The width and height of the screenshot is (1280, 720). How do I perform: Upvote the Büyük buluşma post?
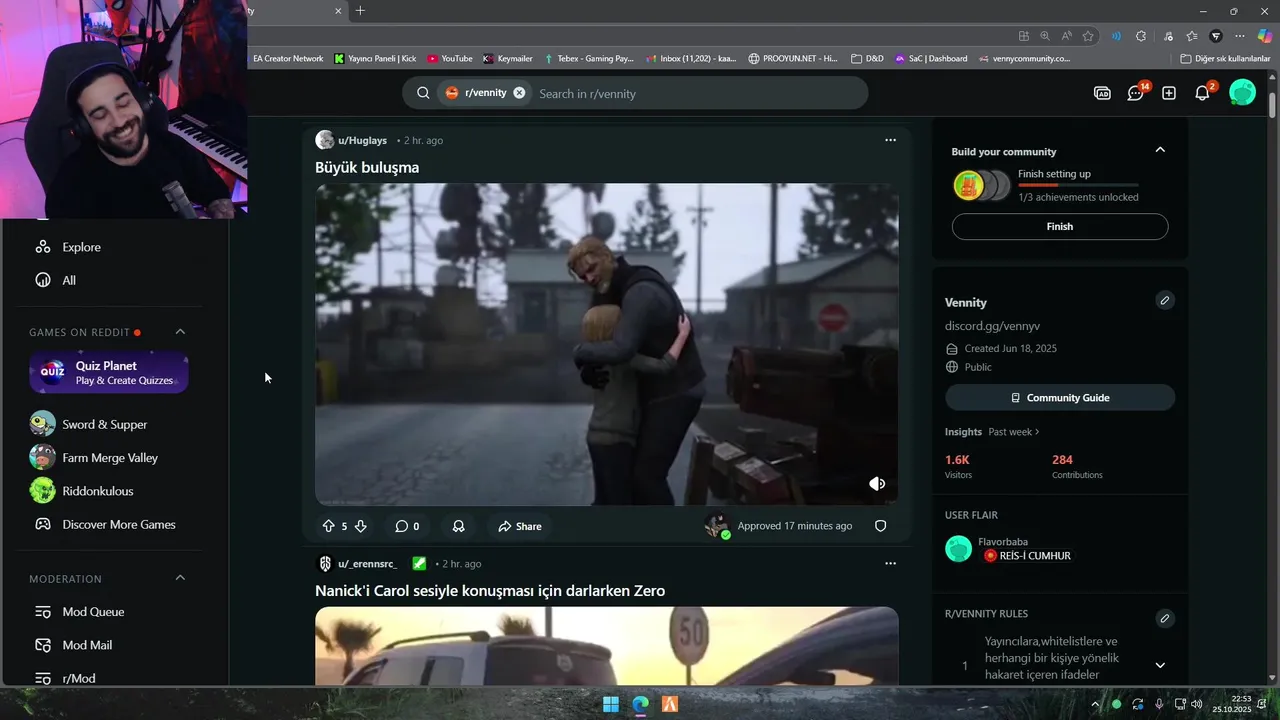point(328,526)
